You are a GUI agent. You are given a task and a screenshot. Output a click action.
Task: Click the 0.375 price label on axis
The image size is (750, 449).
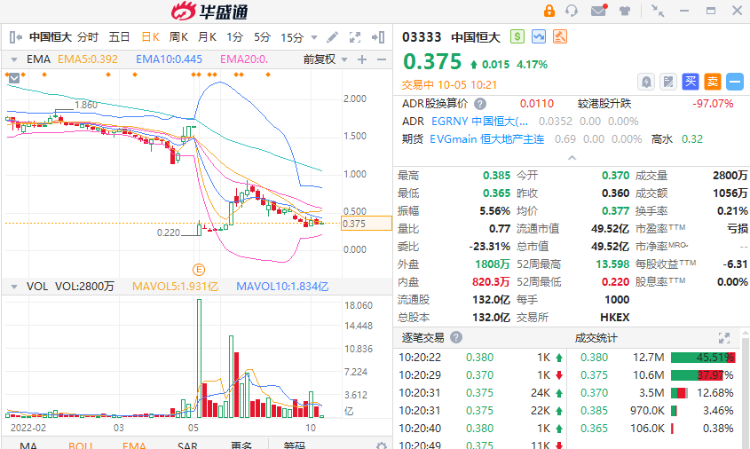pyautogui.click(x=366, y=224)
